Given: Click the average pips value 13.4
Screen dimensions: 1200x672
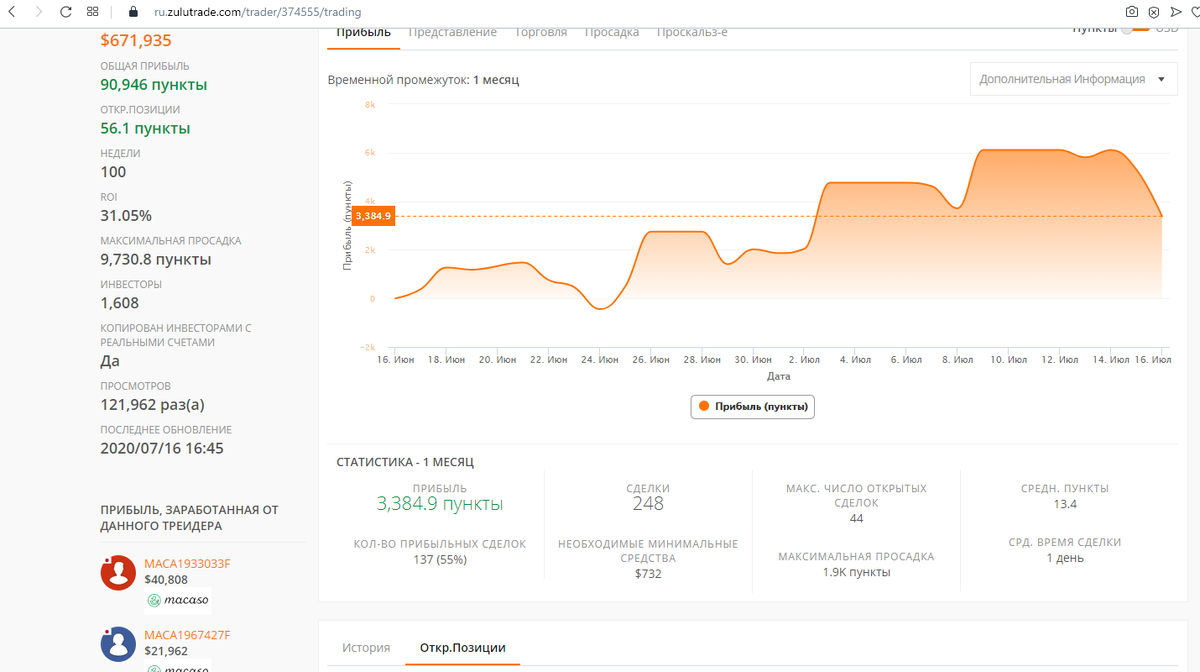Looking at the screenshot, I should coord(1065,504).
